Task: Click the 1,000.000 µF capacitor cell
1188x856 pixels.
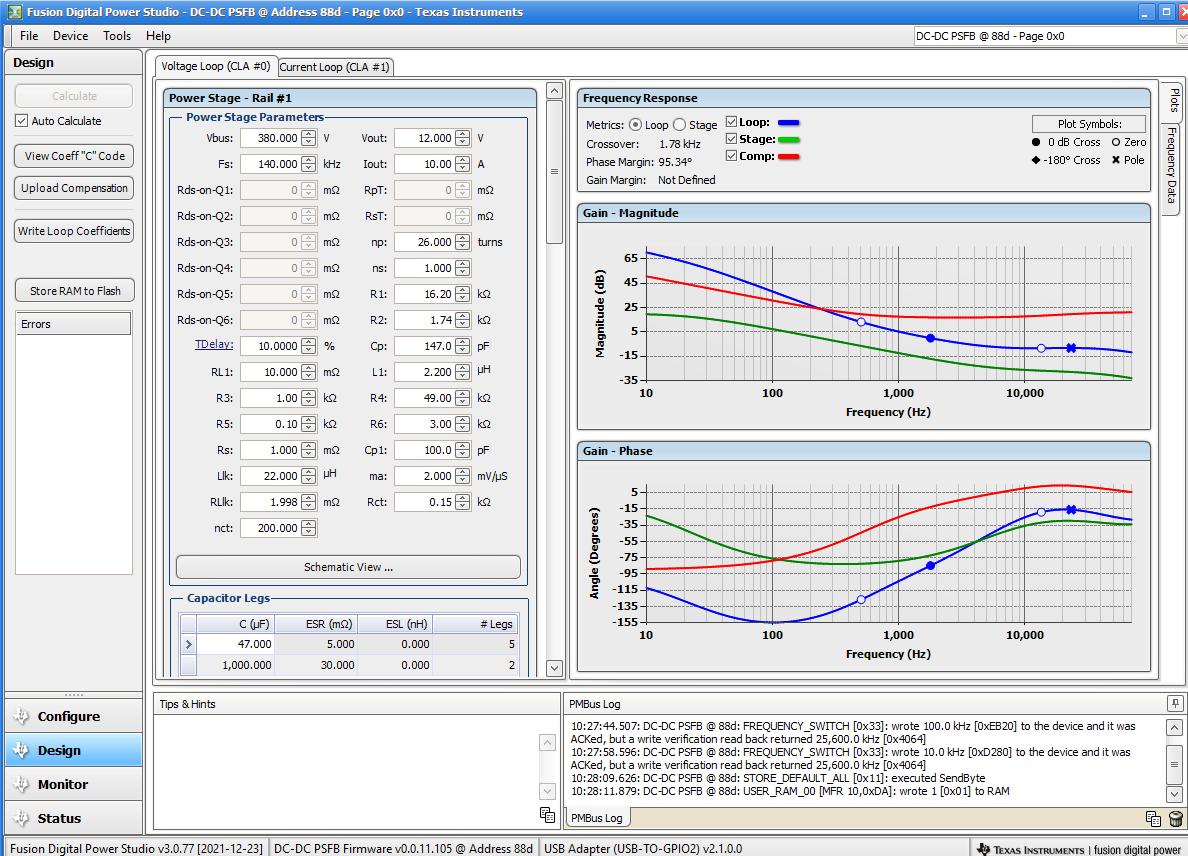Action: click(x=236, y=664)
